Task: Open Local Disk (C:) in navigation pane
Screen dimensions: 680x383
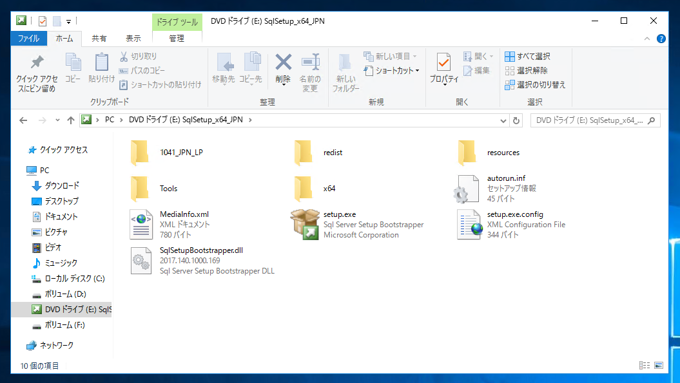Action: coord(69,278)
